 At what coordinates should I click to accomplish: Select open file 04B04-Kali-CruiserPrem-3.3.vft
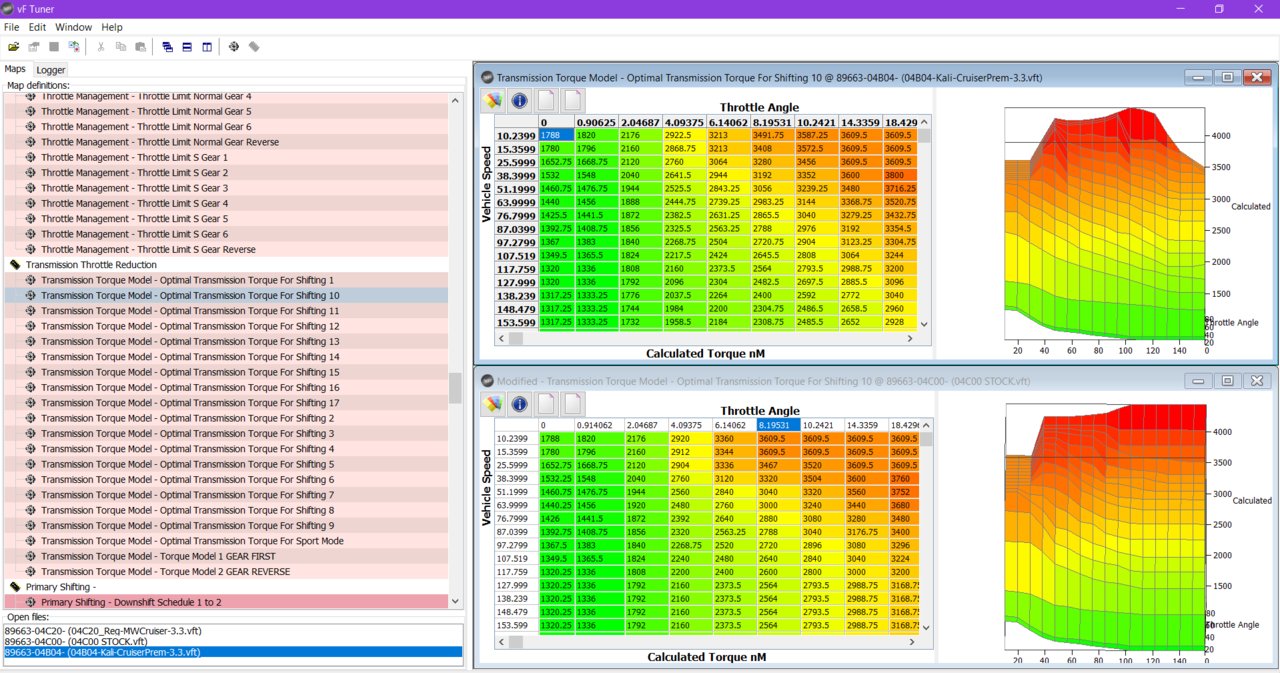[233, 652]
